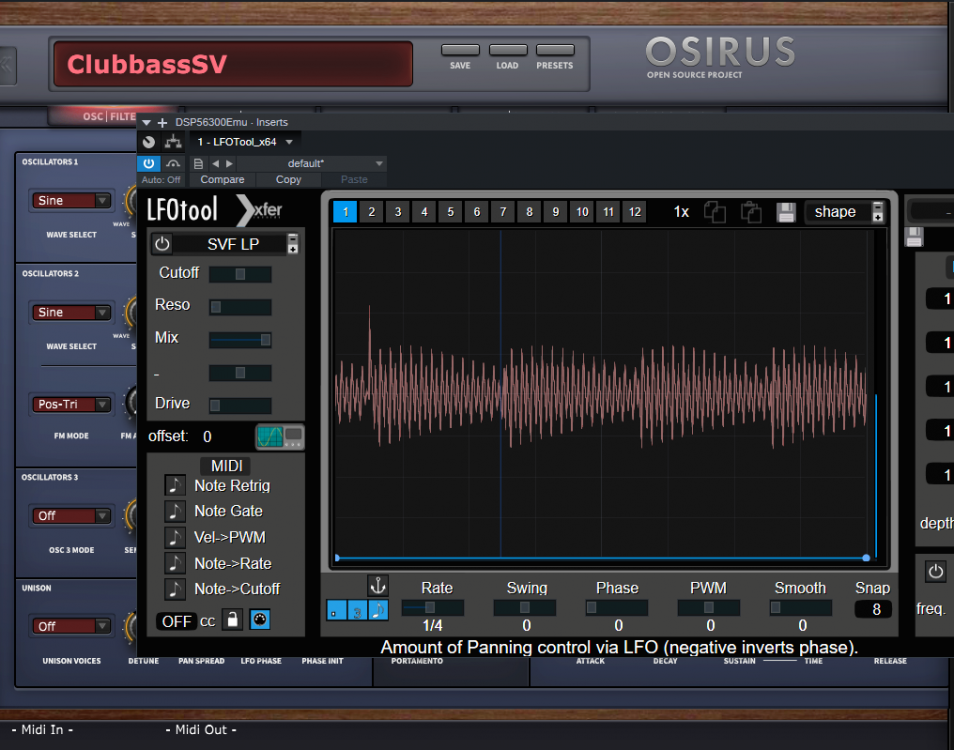Click the Auto: Off automation button
Screen dimensions: 954x750
tap(161, 180)
